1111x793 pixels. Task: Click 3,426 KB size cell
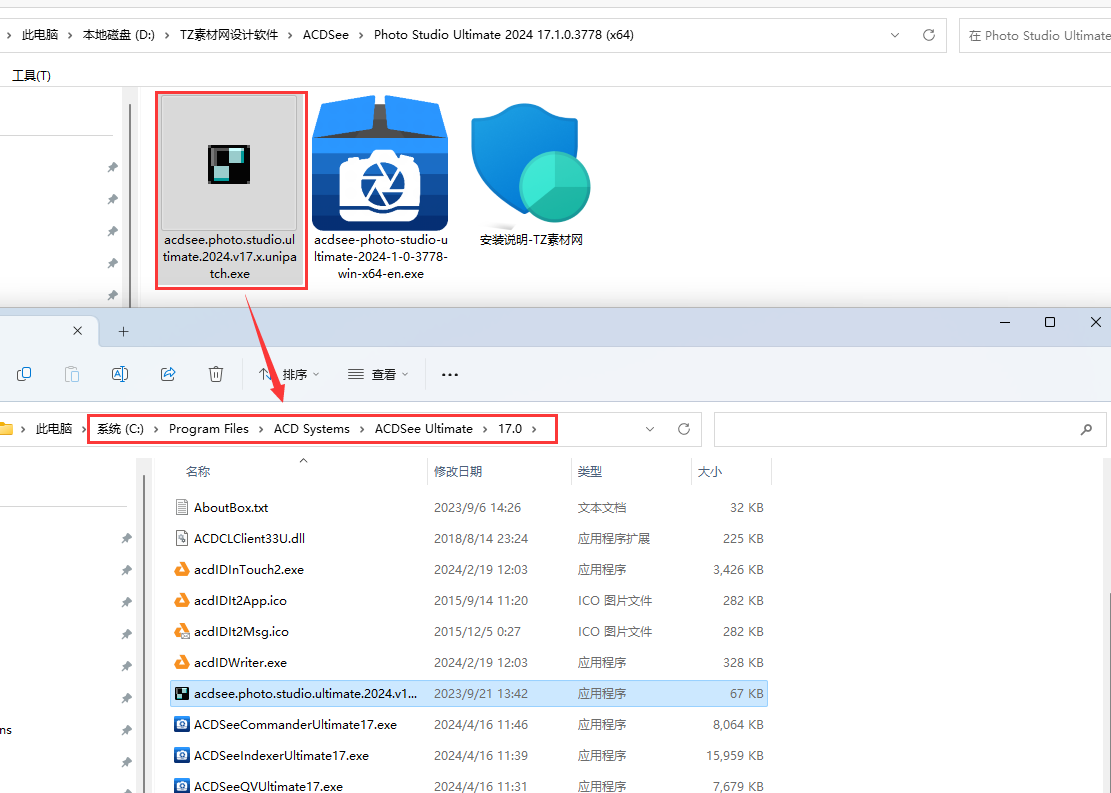pos(738,570)
